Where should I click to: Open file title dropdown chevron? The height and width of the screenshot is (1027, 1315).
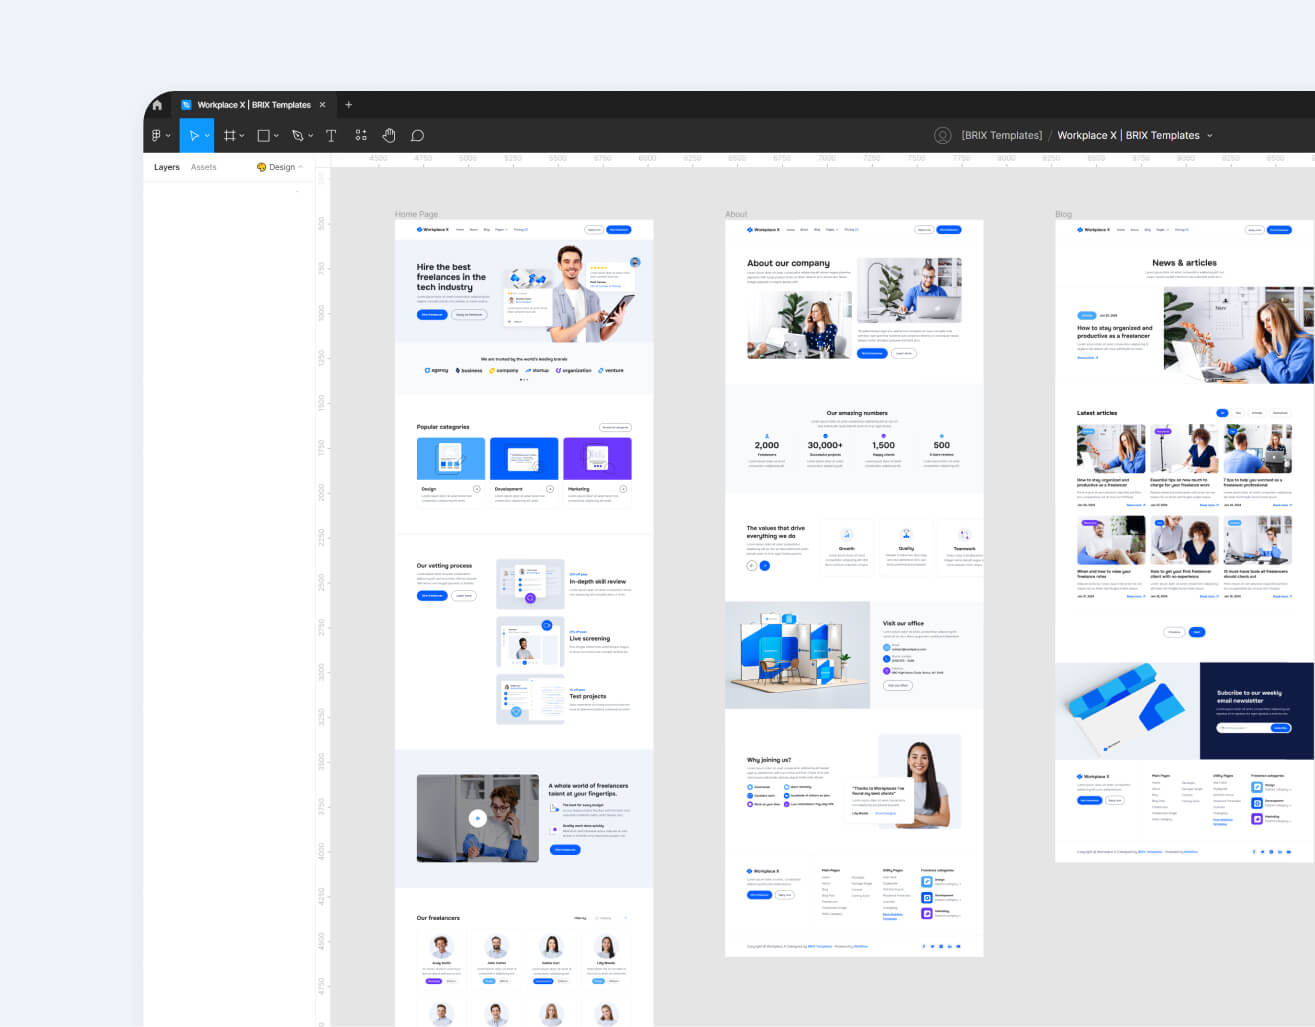[x=1209, y=136]
